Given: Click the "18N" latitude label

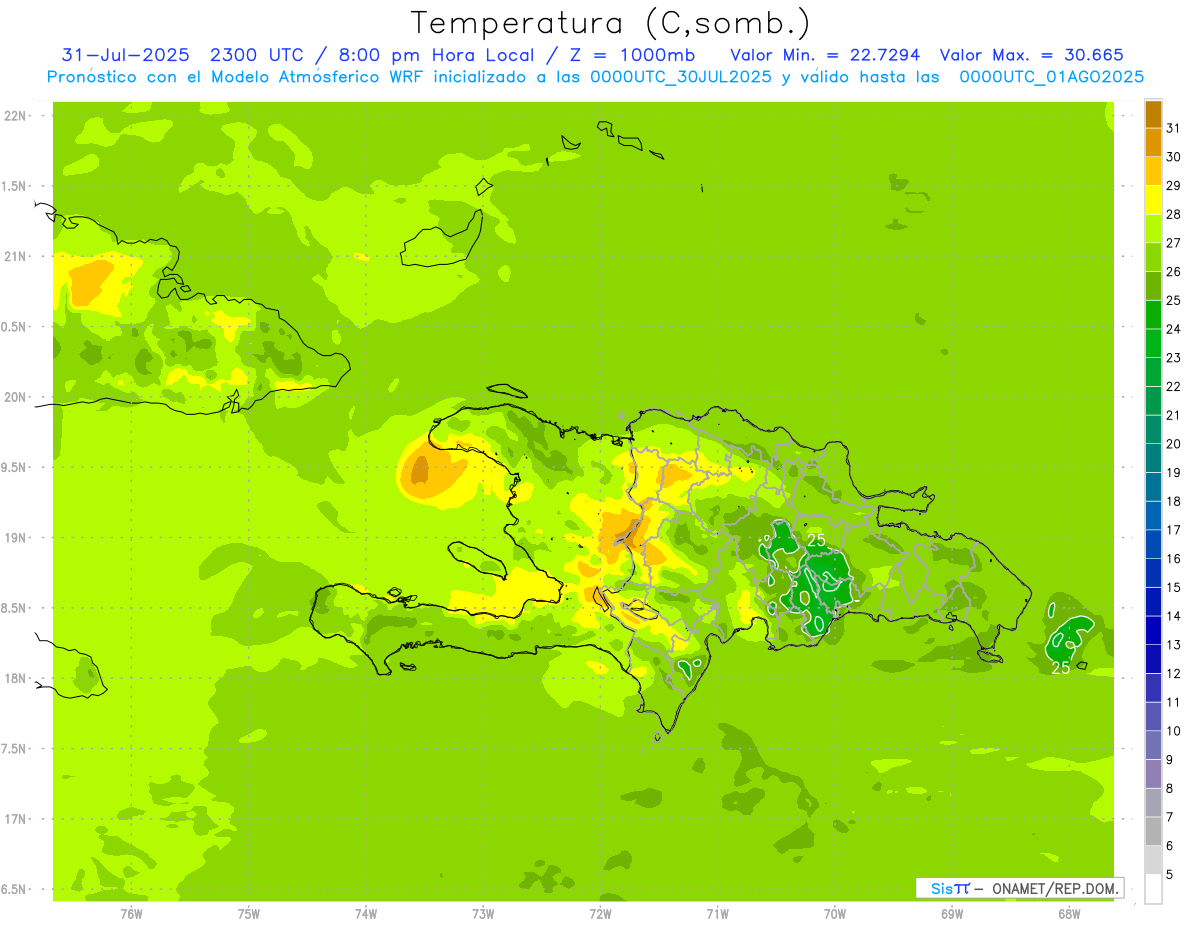Looking at the screenshot, I should pyautogui.click(x=15, y=678).
